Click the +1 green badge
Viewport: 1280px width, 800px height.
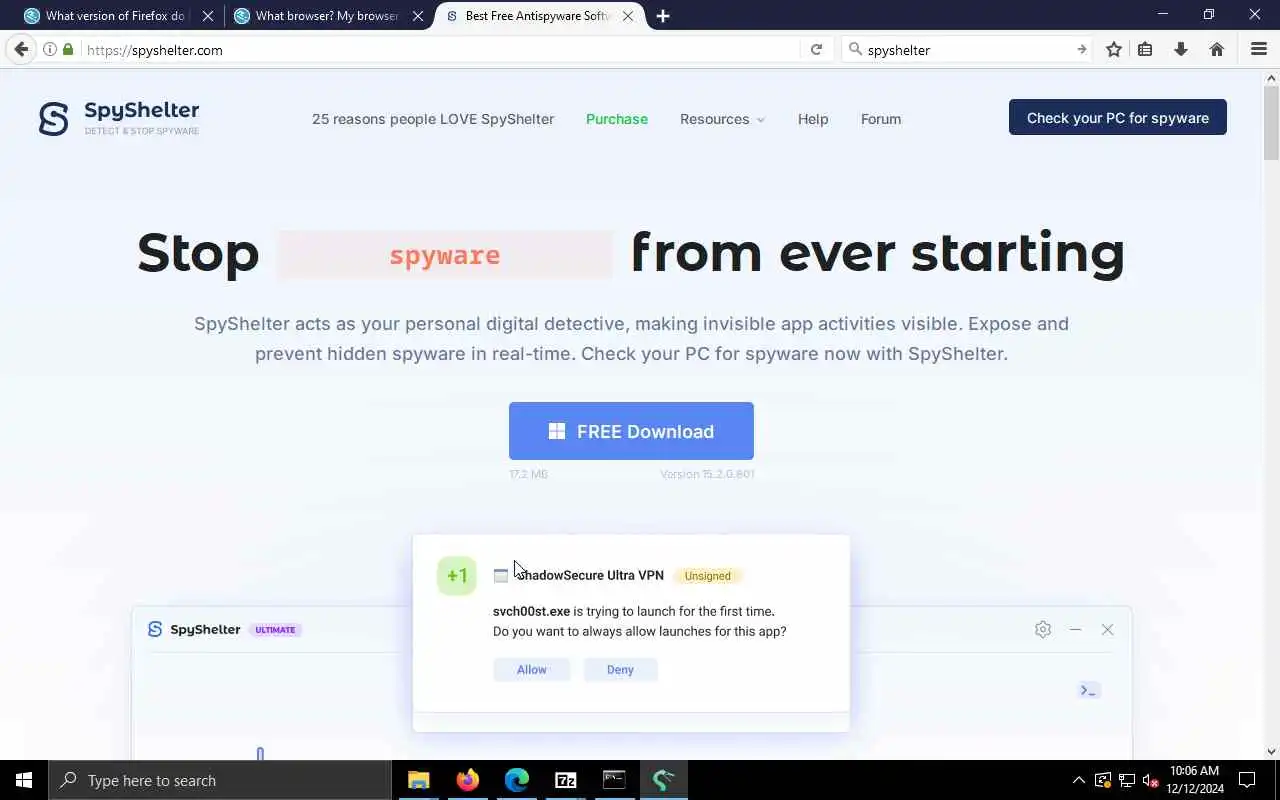click(x=457, y=575)
